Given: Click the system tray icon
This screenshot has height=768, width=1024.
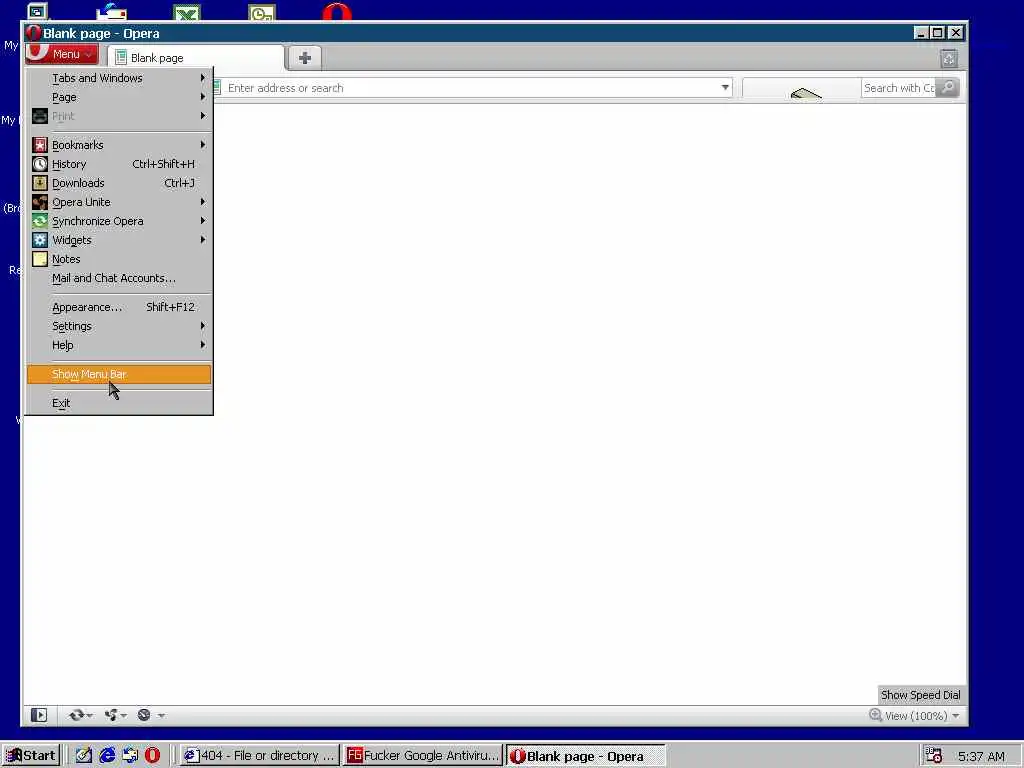Looking at the screenshot, I should (934, 756).
